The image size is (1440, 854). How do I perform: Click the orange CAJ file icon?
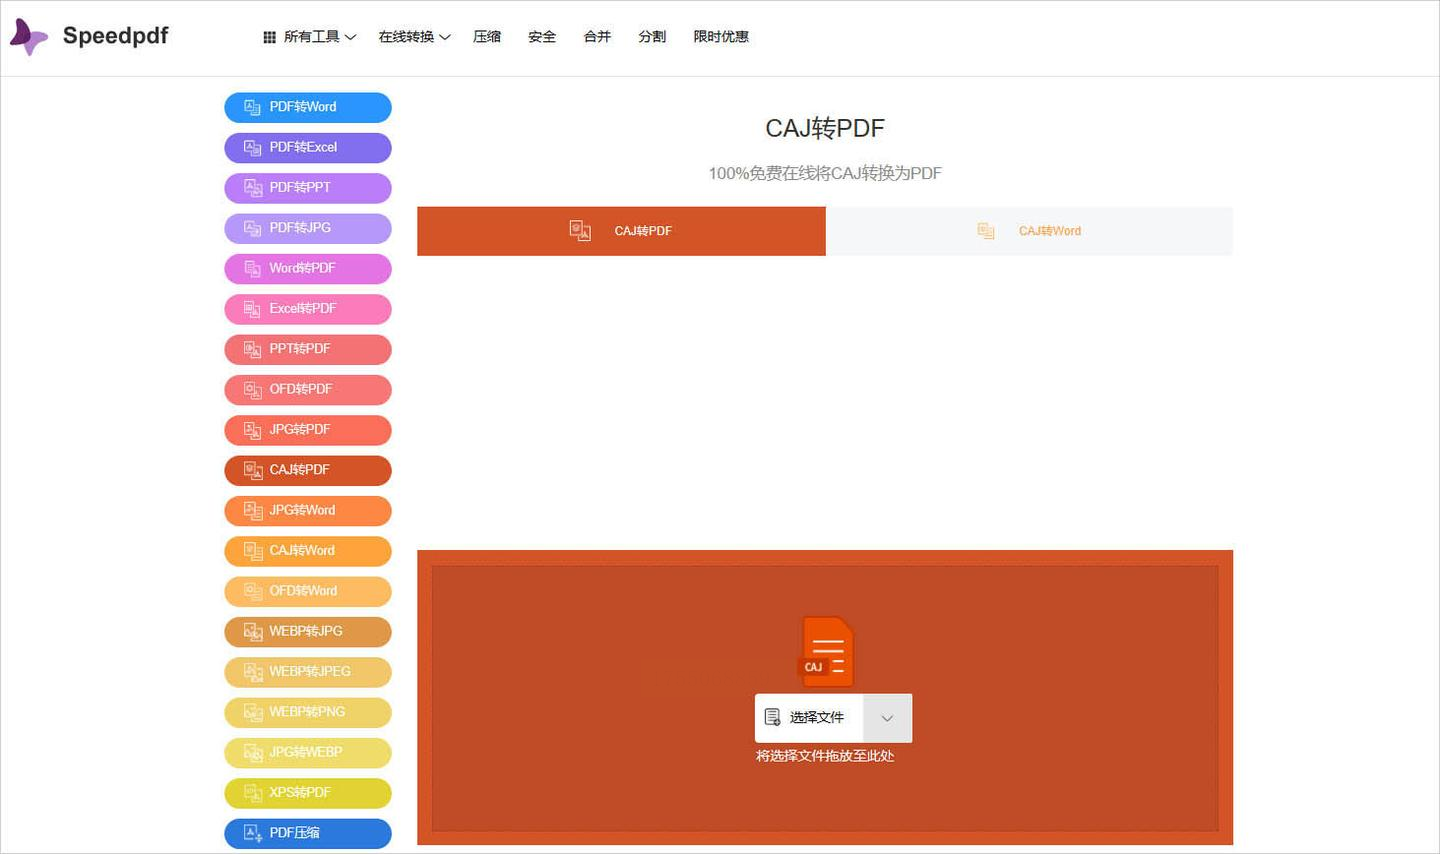[827, 652]
